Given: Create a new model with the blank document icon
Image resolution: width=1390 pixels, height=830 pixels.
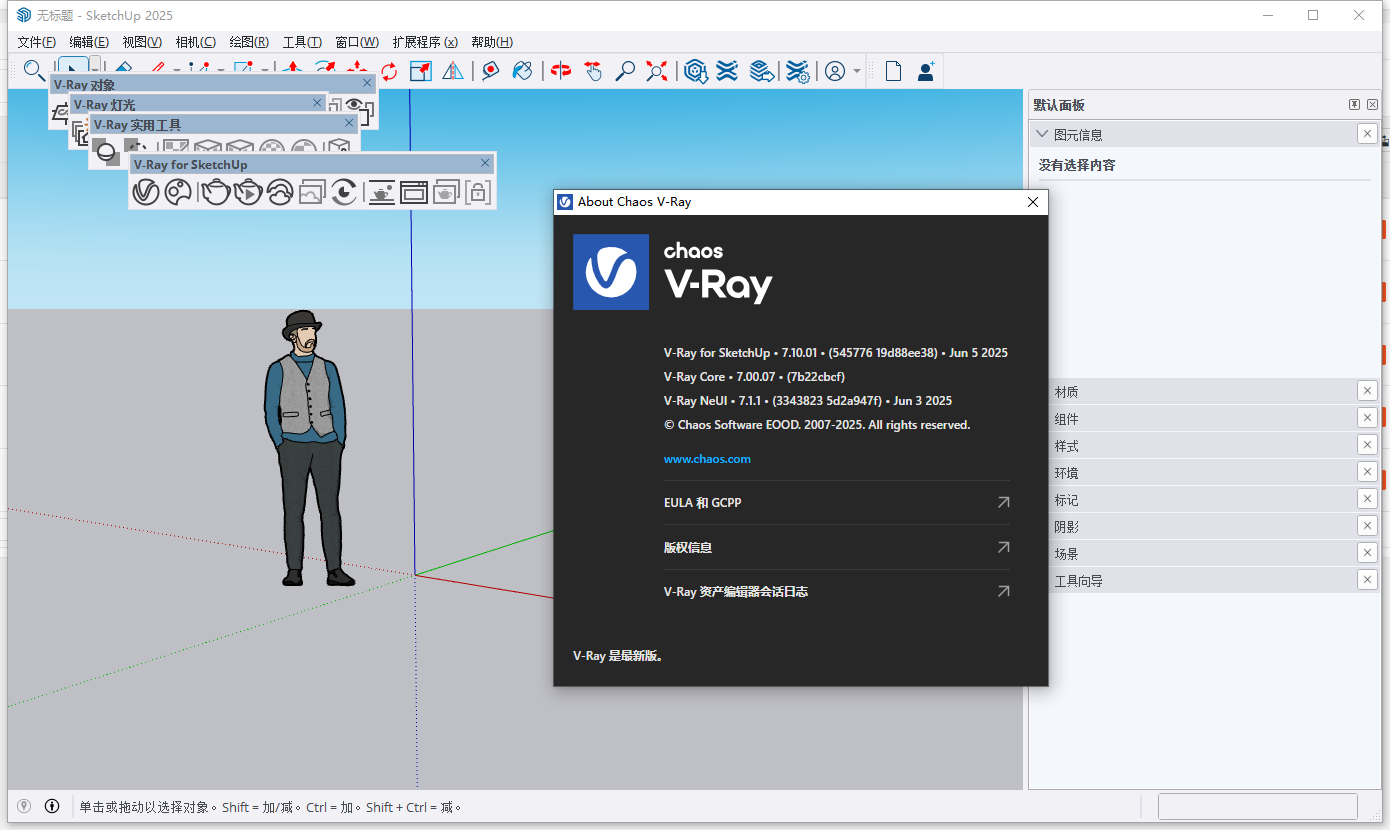Looking at the screenshot, I should click(x=892, y=70).
